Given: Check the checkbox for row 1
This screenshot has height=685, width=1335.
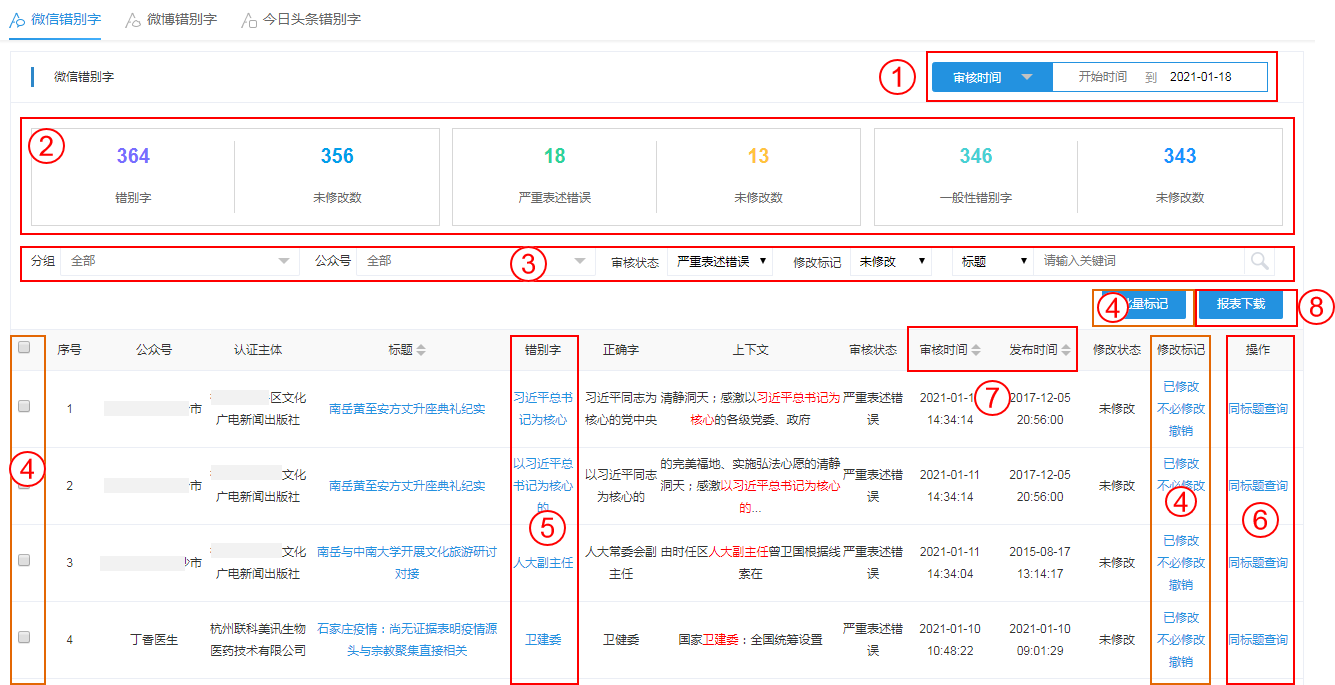Looking at the screenshot, I should point(24,406).
